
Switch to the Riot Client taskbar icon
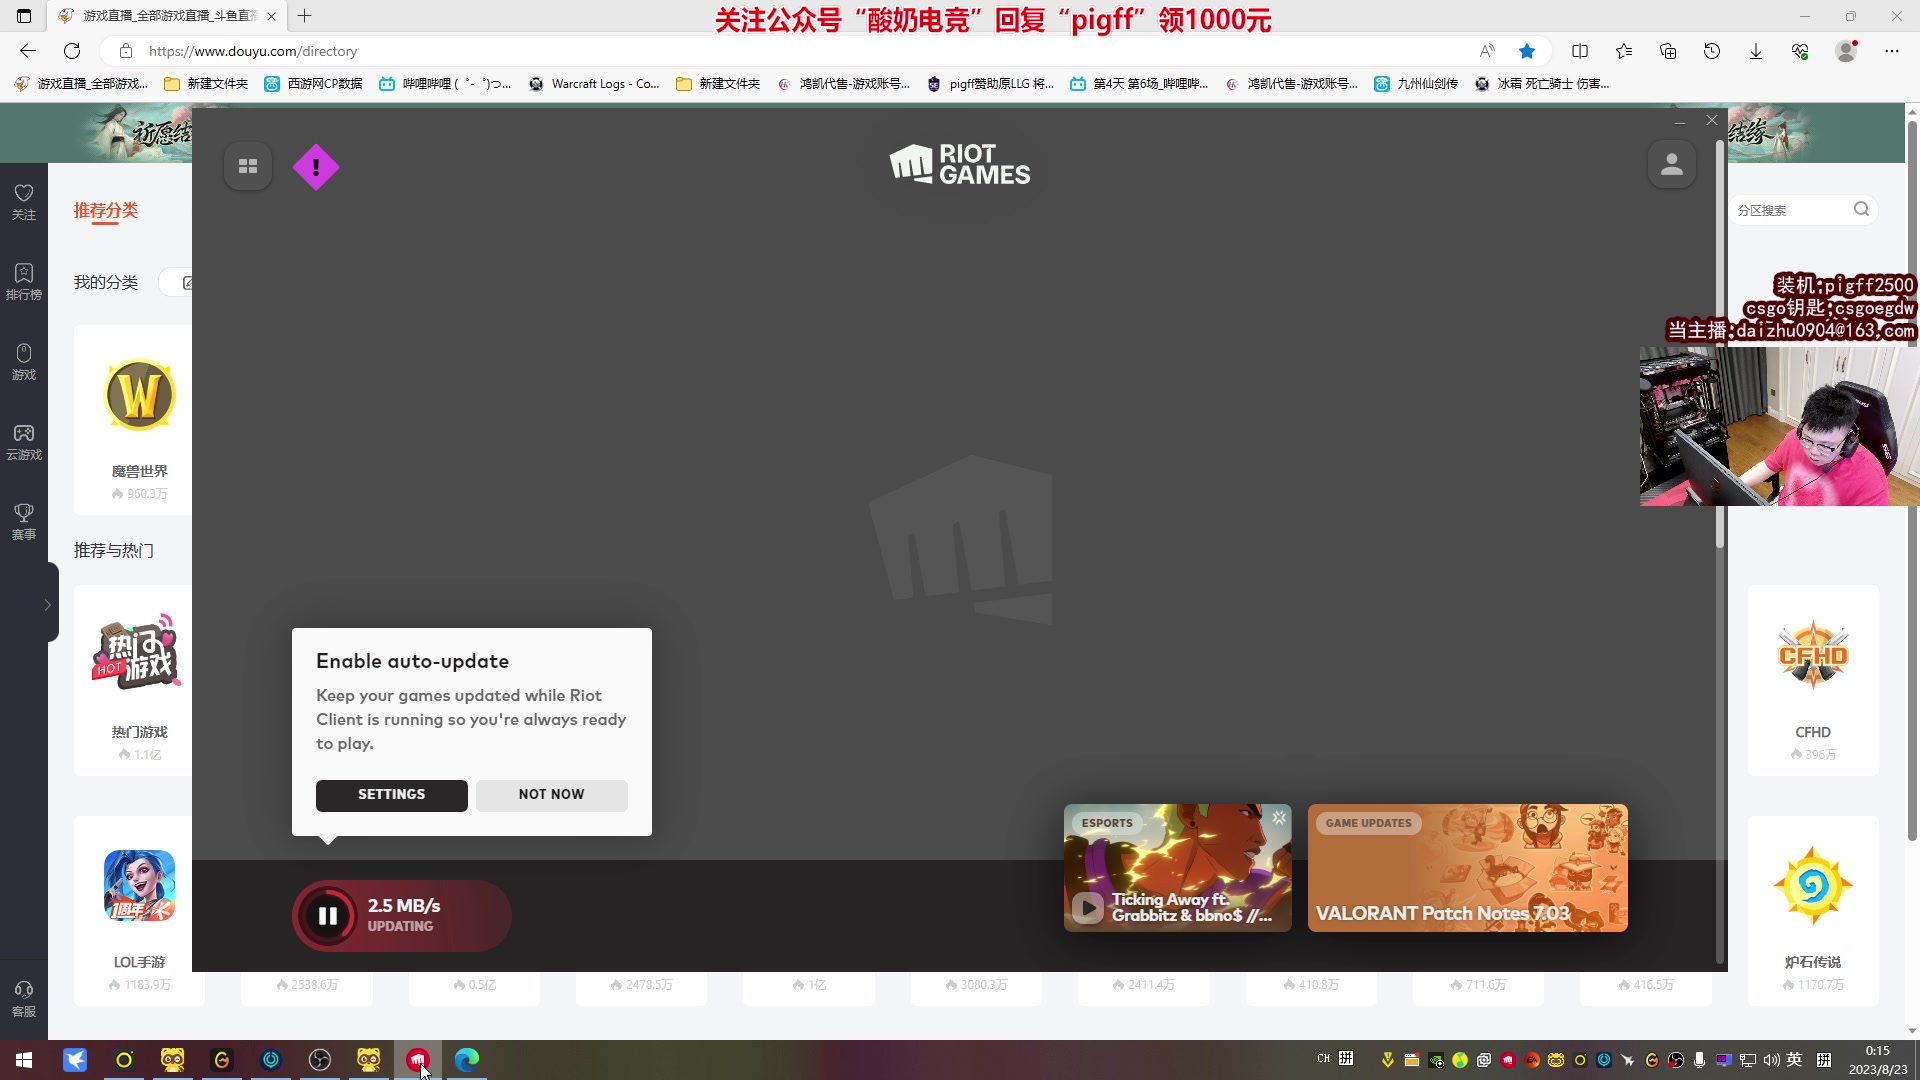[x=417, y=1060]
